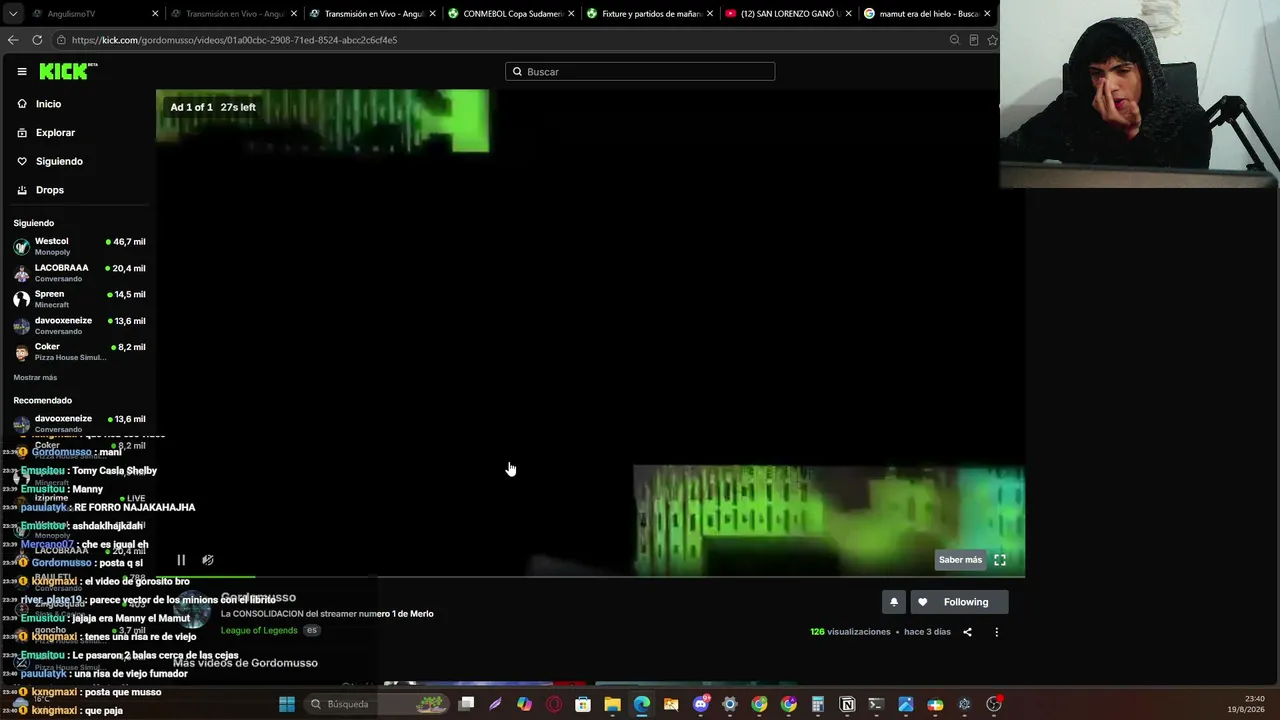Share the video with share icon

(x=967, y=632)
